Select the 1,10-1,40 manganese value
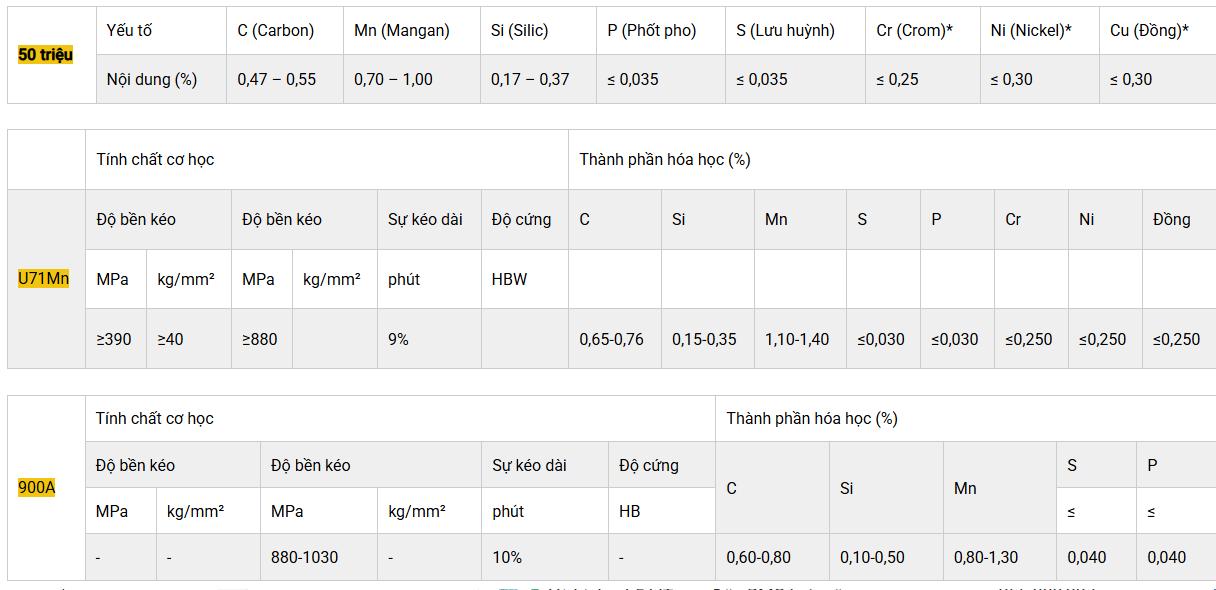 (797, 339)
